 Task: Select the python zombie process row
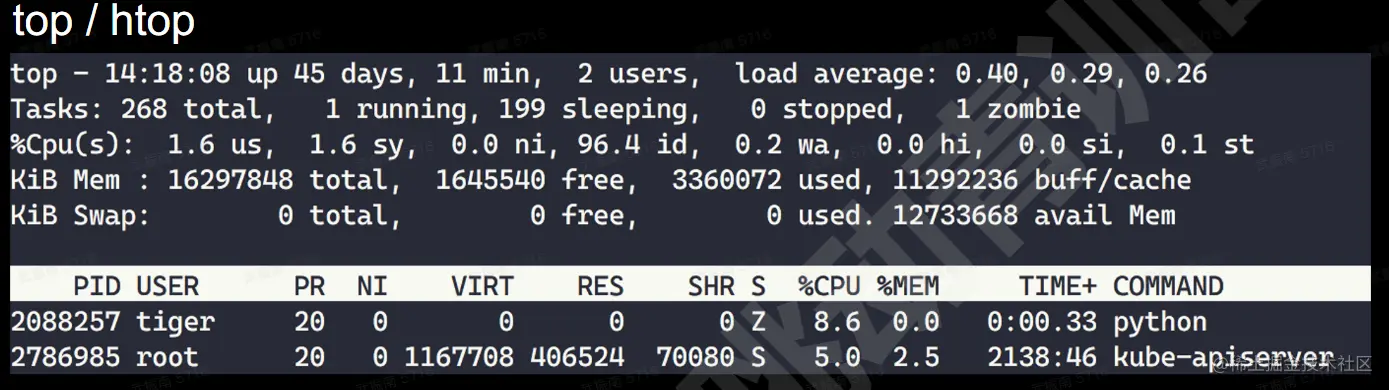coord(690,322)
